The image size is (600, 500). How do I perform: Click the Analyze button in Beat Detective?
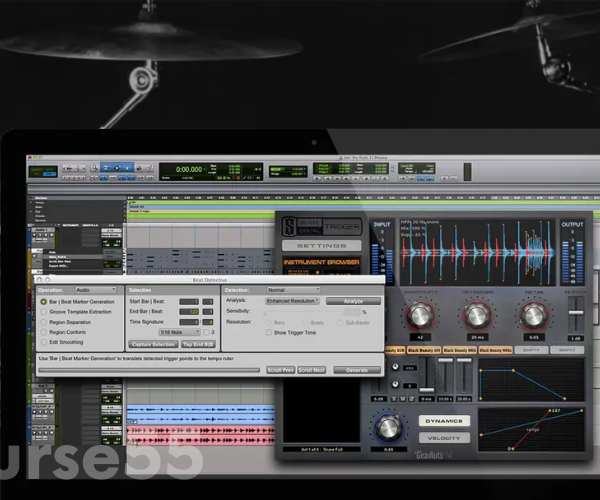pyautogui.click(x=353, y=301)
